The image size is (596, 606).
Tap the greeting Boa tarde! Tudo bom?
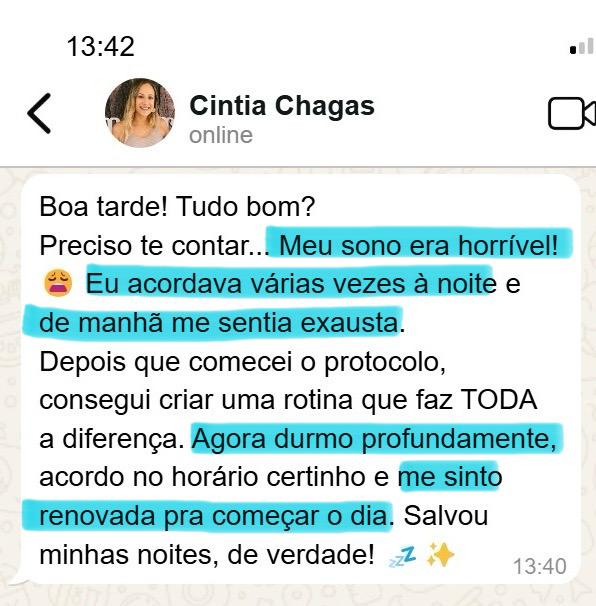[177, 206]
